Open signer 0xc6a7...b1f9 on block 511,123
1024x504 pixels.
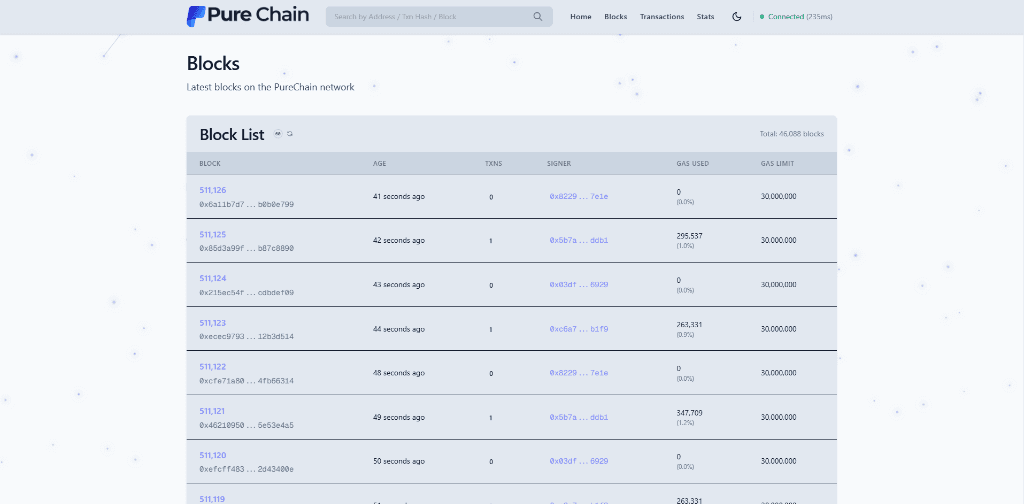point(579,329)
